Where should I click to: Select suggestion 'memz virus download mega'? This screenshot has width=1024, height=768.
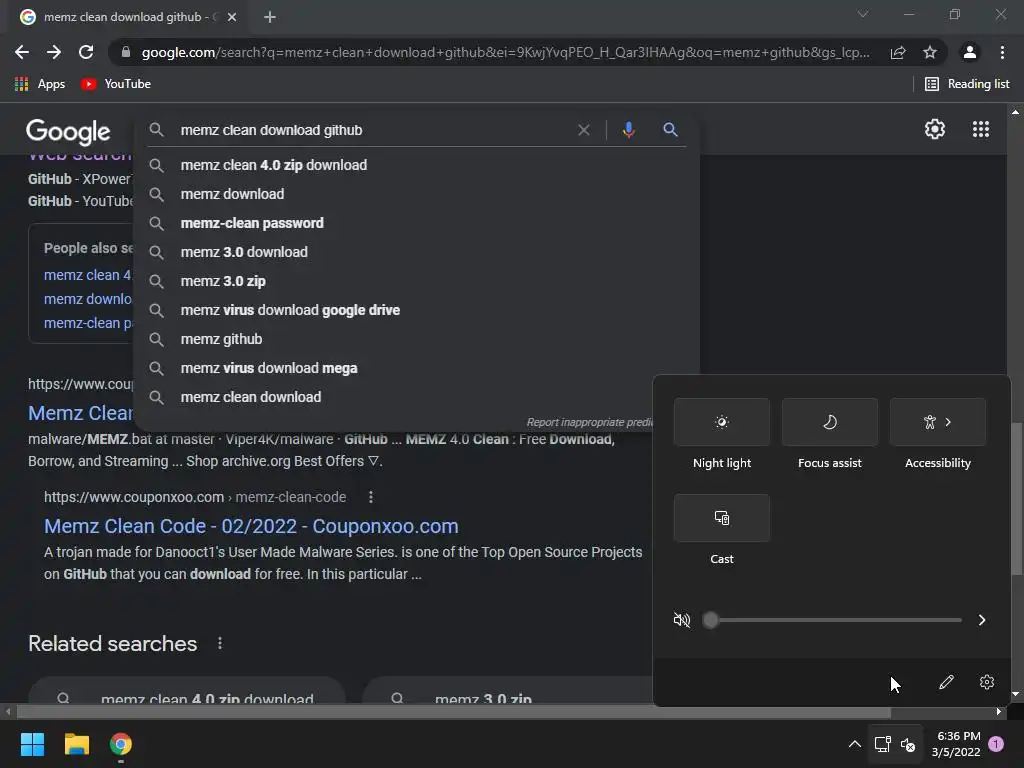coord(416,368)
